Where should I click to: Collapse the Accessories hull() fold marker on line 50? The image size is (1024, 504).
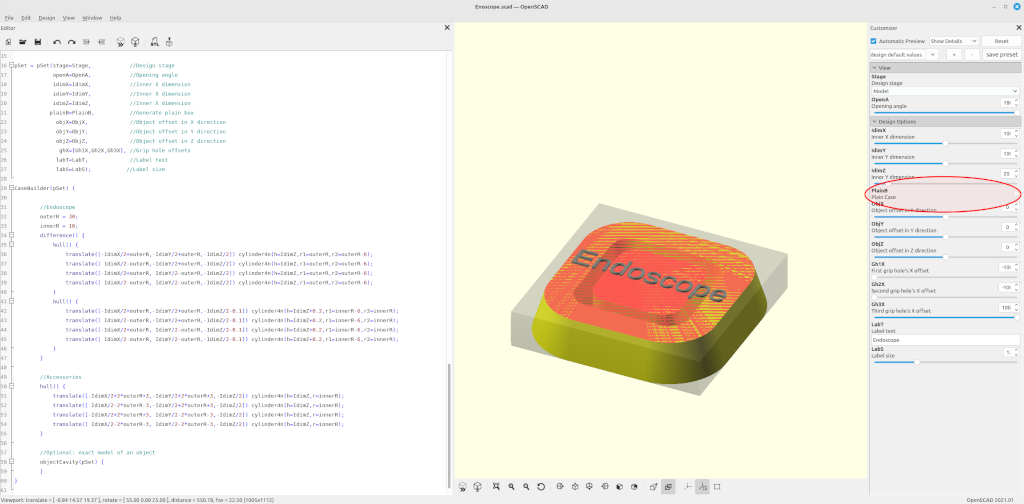(x=12, y=386)
